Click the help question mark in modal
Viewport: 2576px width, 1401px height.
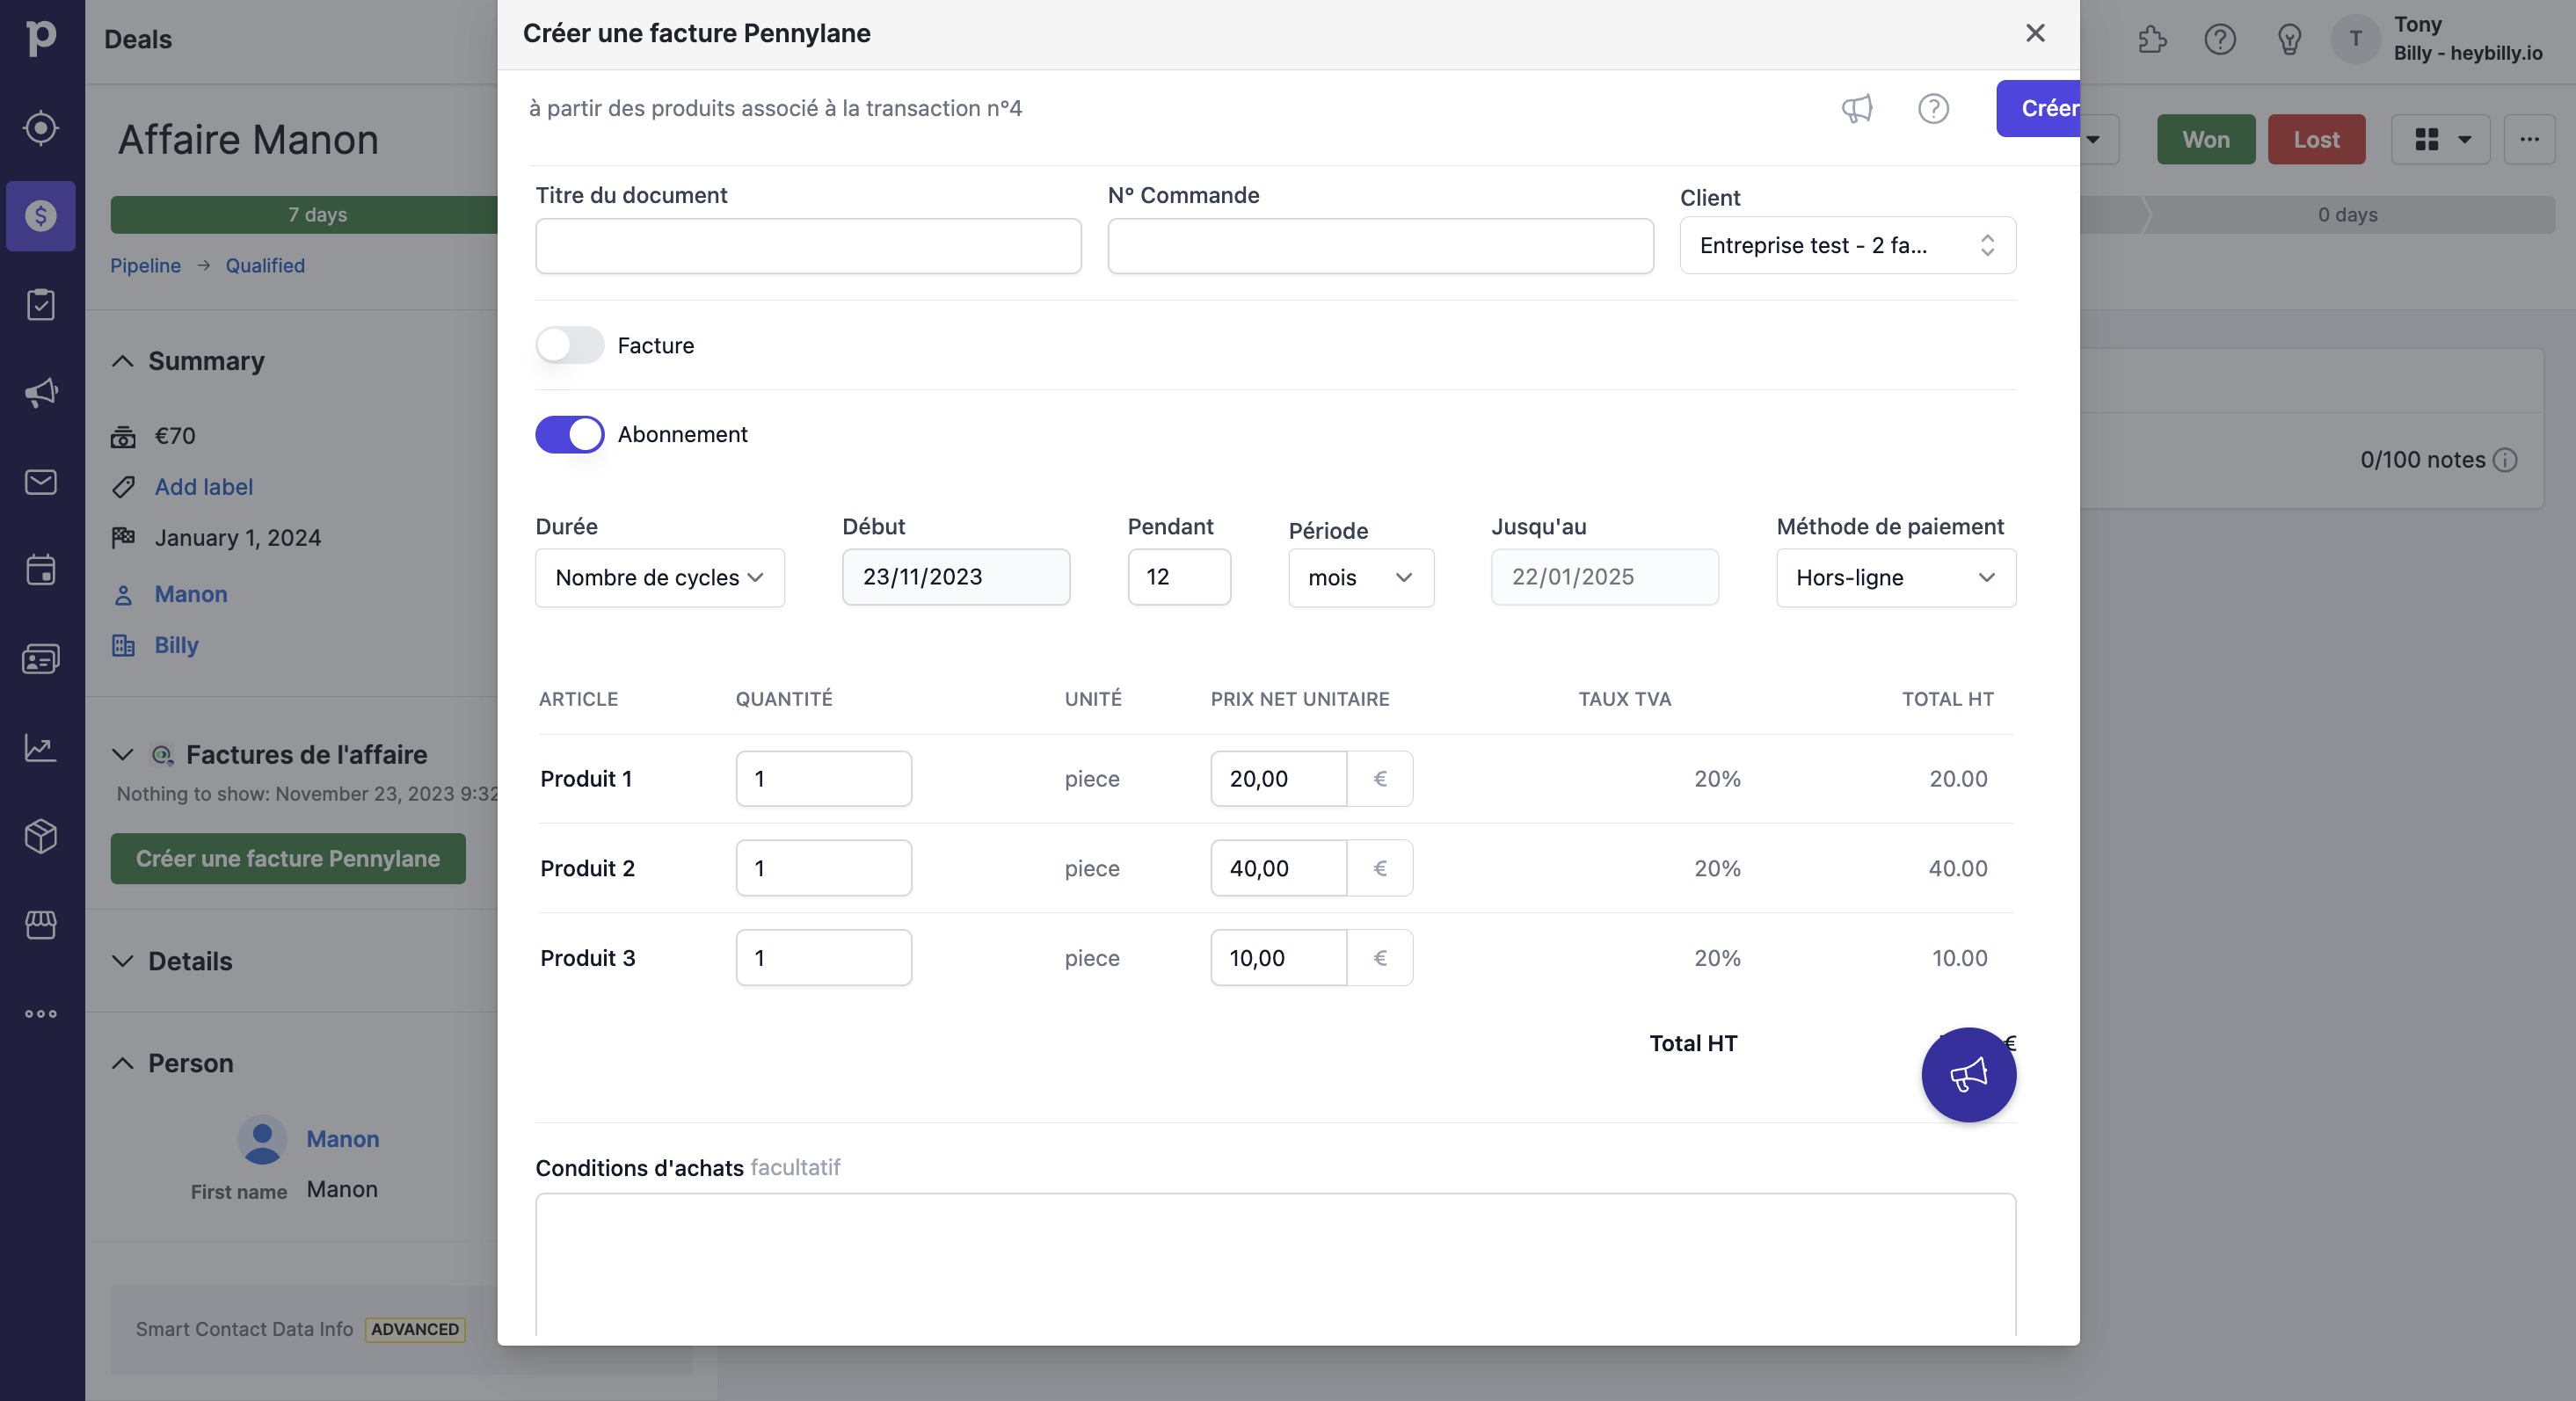pyautogui.click(x=1933, y=108)
